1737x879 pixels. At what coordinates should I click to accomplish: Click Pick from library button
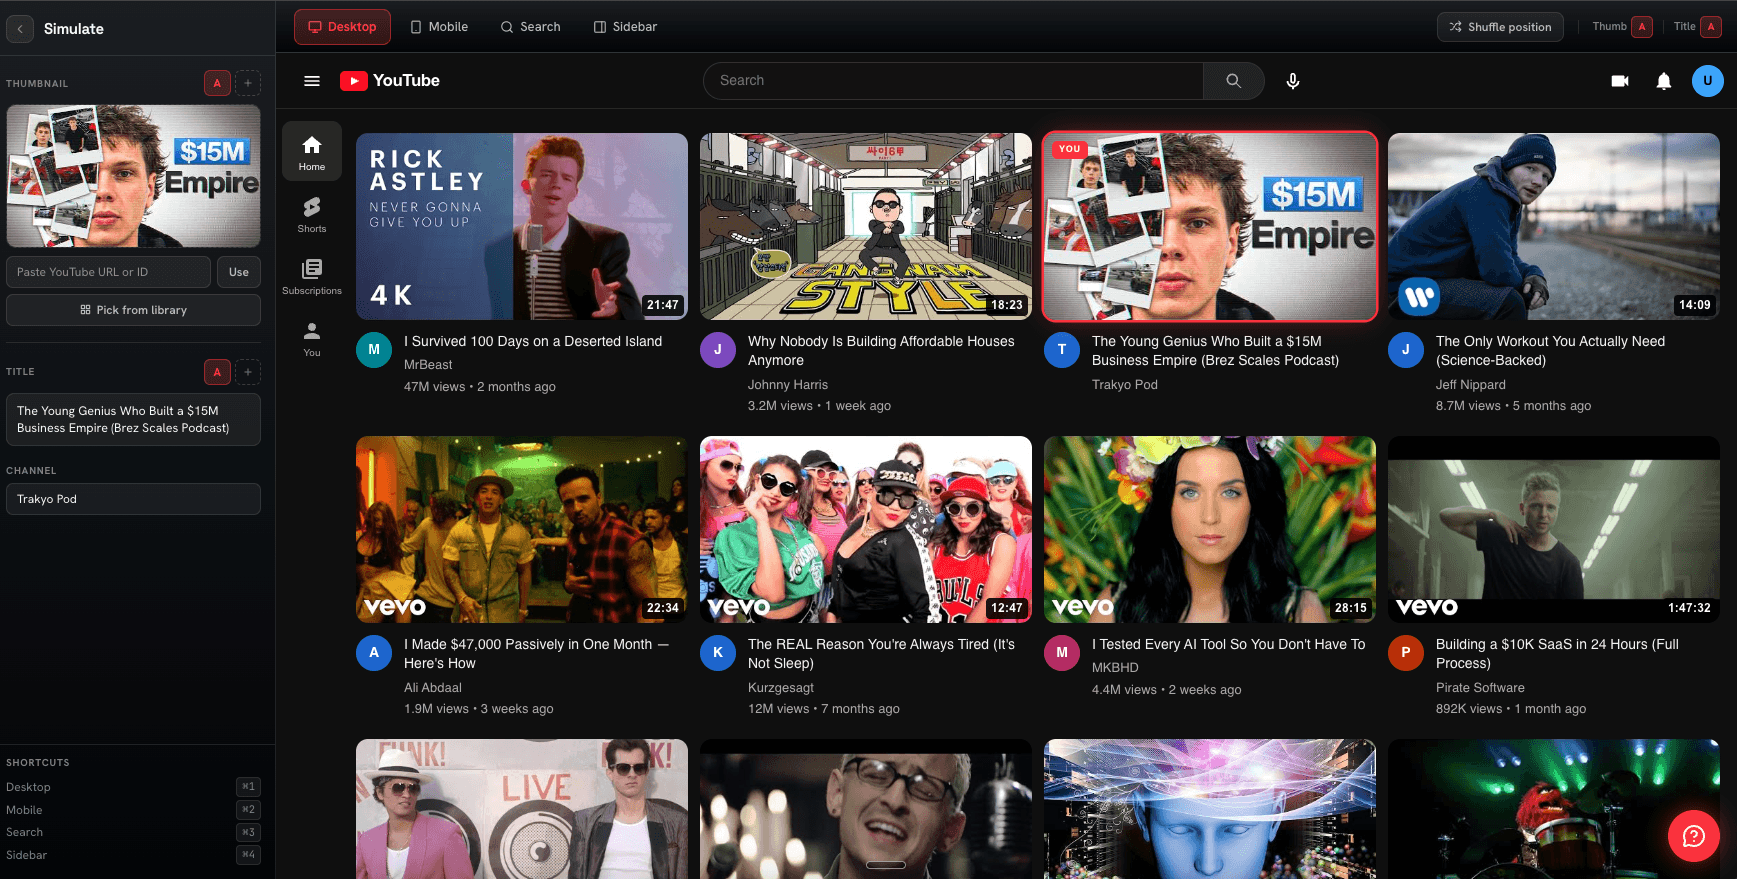(x=134, y=310)
